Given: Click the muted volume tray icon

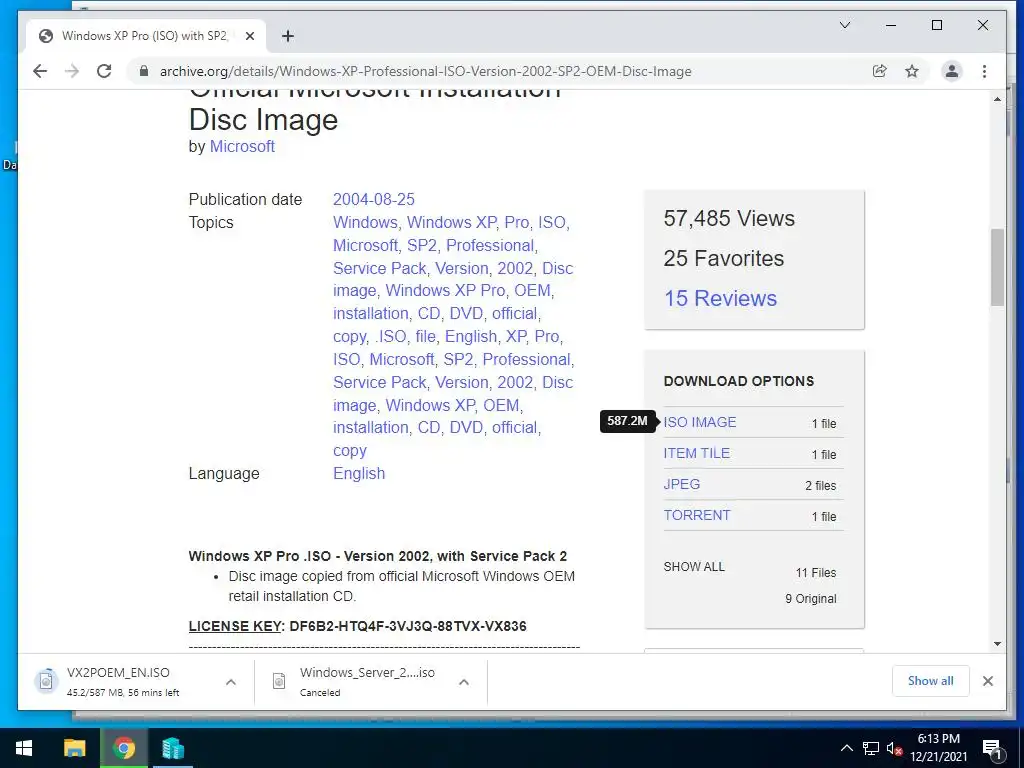Looking at the screenshot, I should pyautogui.click(x=894, y=748).
